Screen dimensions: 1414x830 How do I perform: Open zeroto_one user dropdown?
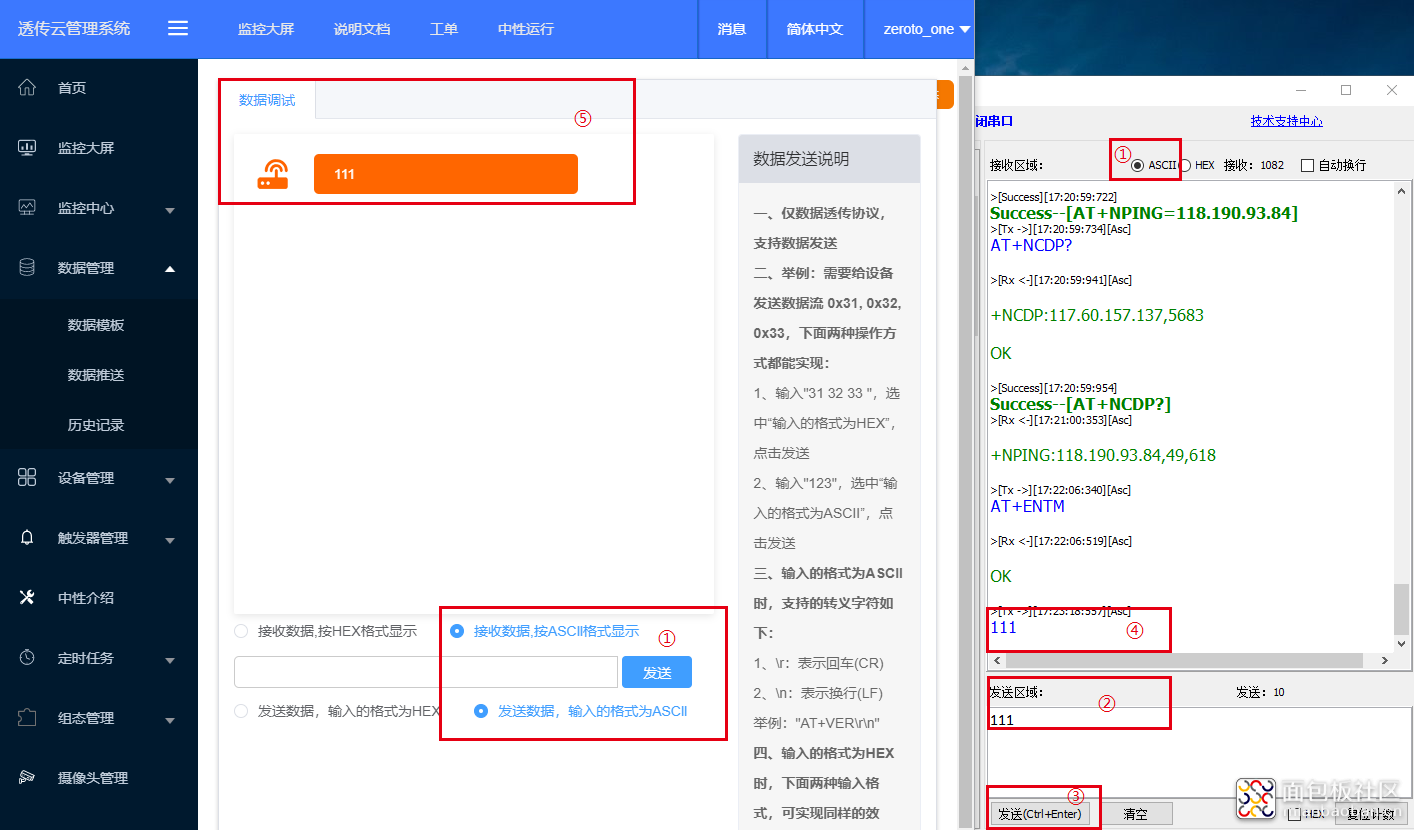[x=926, y=29]
